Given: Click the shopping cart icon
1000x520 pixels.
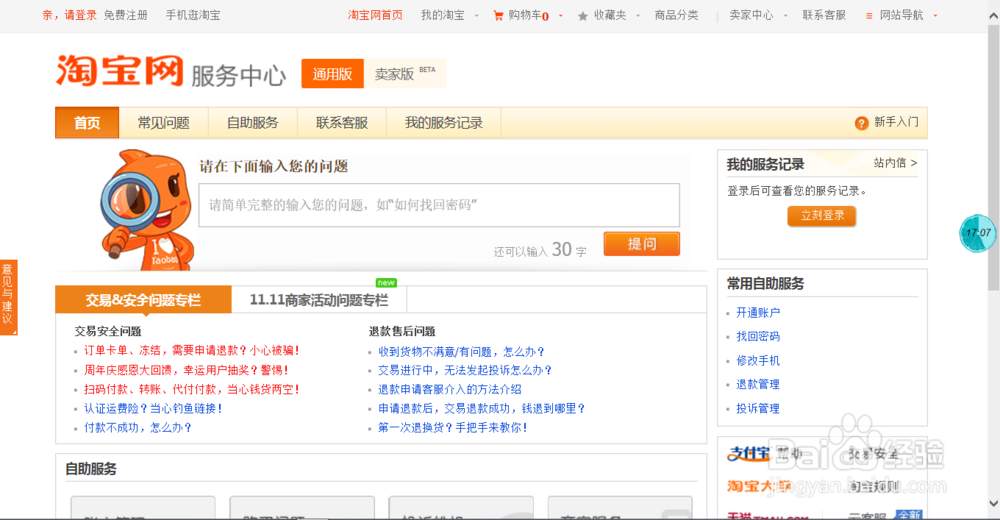Looking at the screenshot, I should (498, 16).
